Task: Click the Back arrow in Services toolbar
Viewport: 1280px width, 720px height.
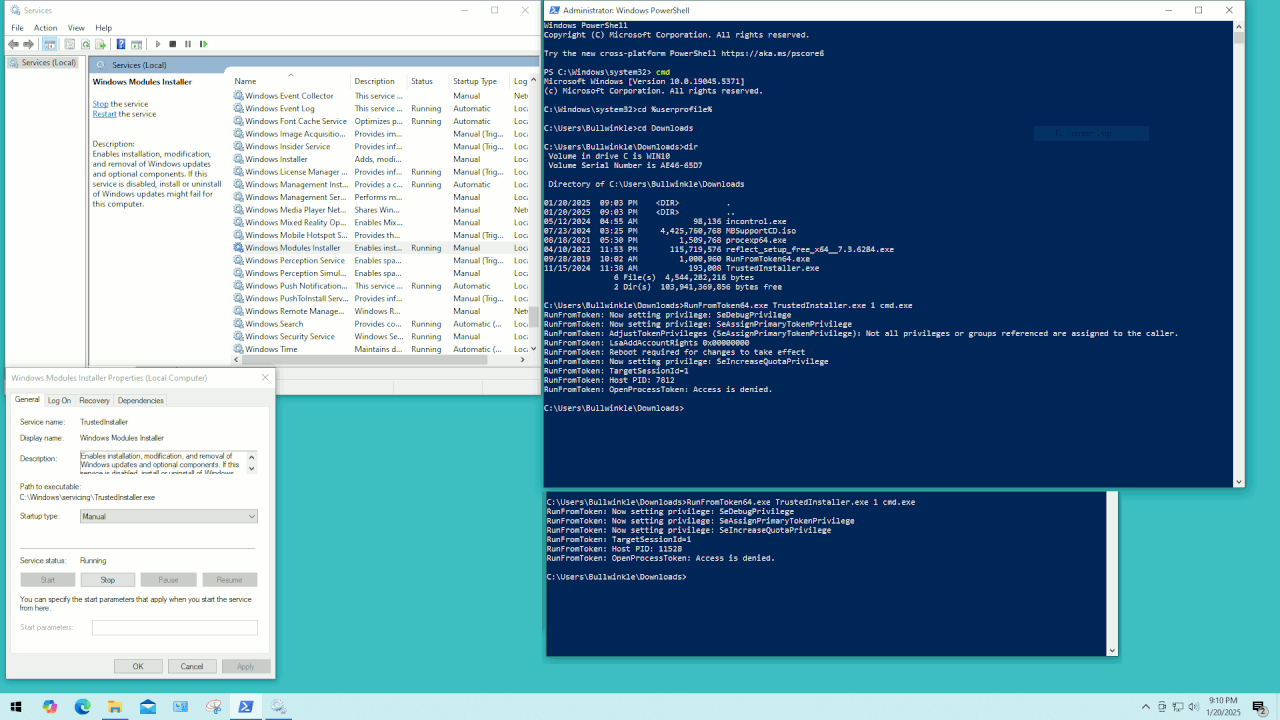Action: (13, 44)
